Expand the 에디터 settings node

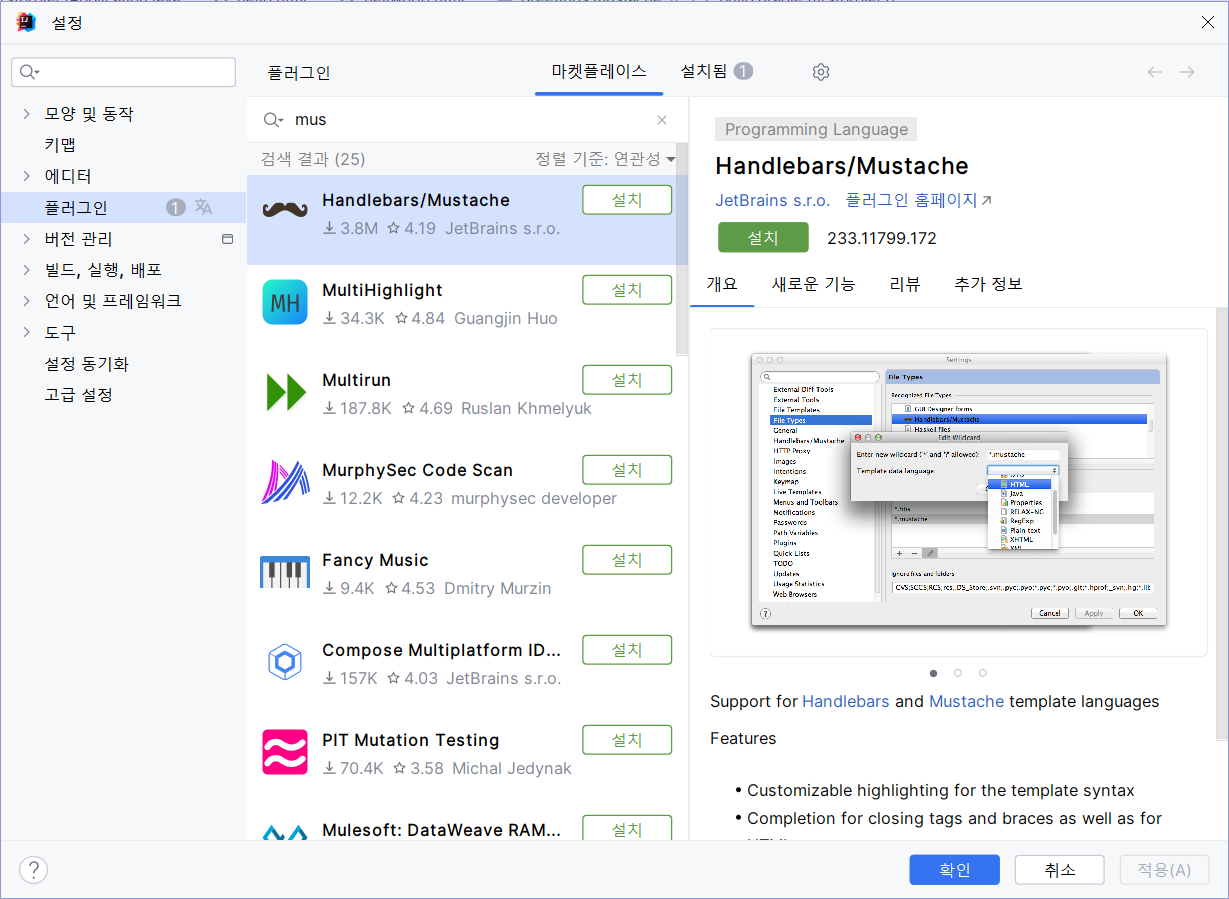26,176
